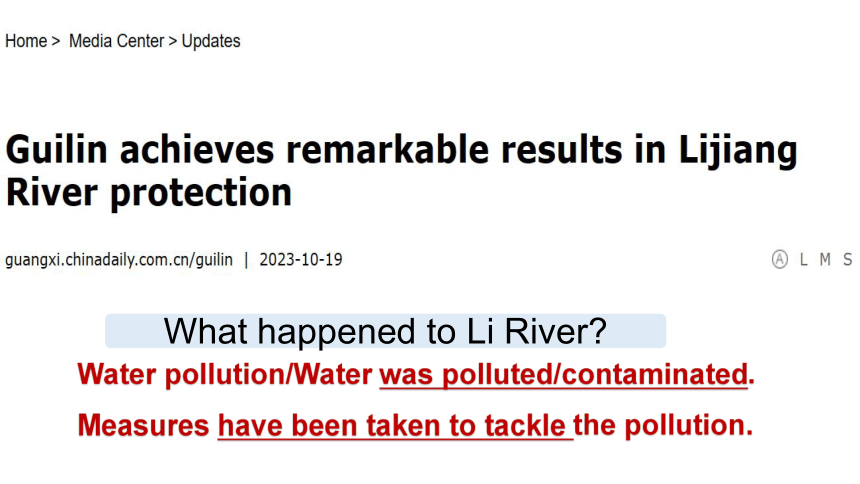860x484 pixels.
Task: Click the words River protection in the headline
Action: point(149,192)
